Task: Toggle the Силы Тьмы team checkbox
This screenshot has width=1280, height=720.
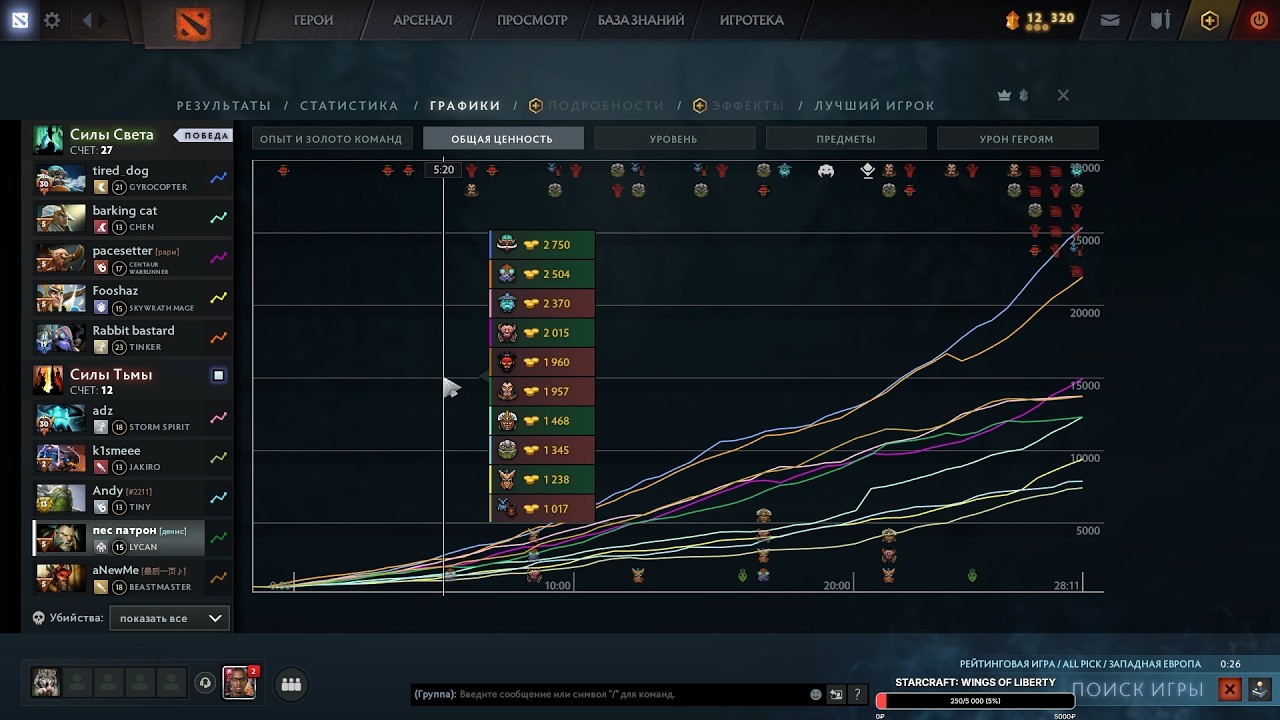Action: pyautogui.click(x=218, y=375)
